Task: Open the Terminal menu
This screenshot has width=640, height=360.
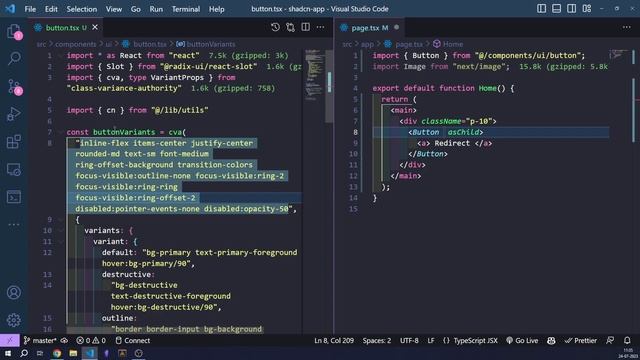Action: coord(186,9)
